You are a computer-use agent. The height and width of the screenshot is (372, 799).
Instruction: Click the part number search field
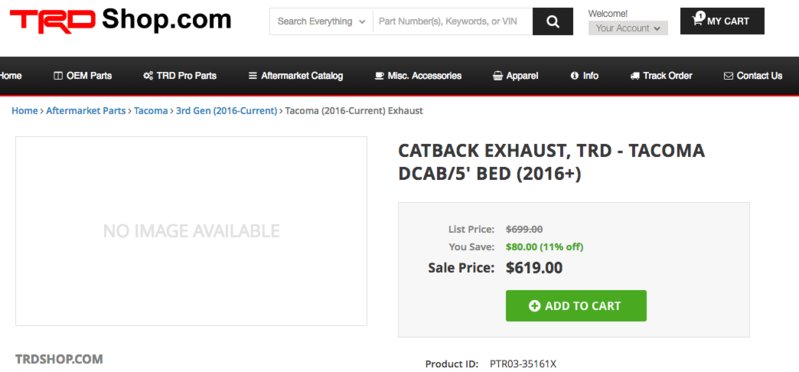click(452, 21)
